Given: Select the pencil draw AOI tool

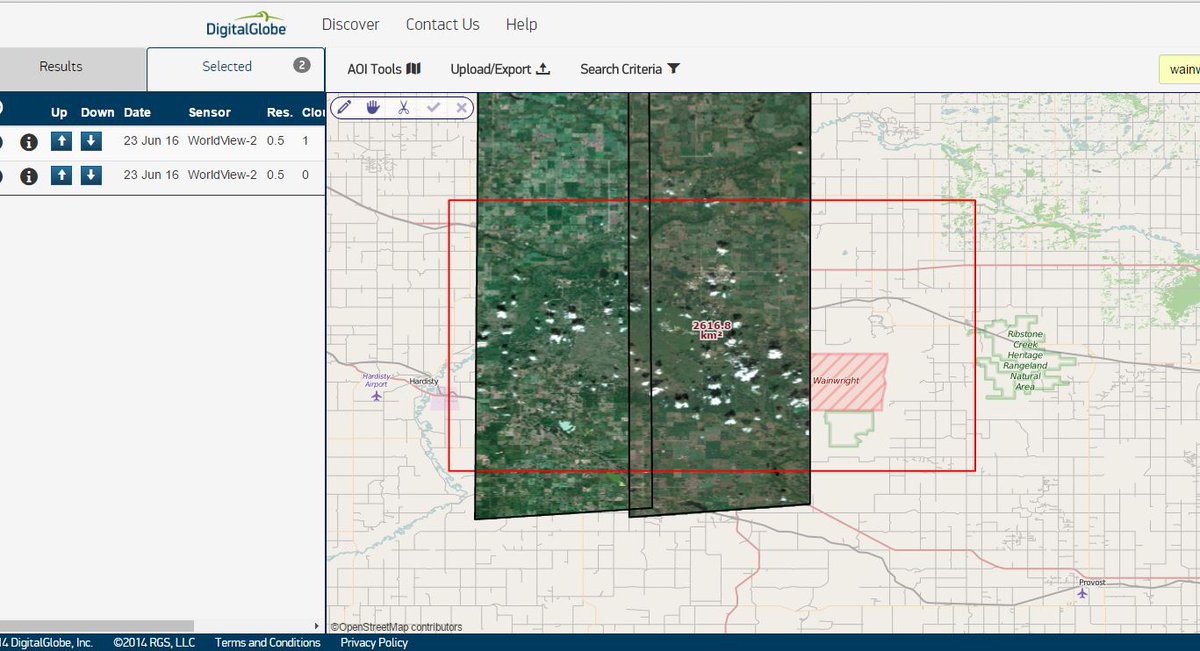Looking at the screenshot, I should 344,107.
